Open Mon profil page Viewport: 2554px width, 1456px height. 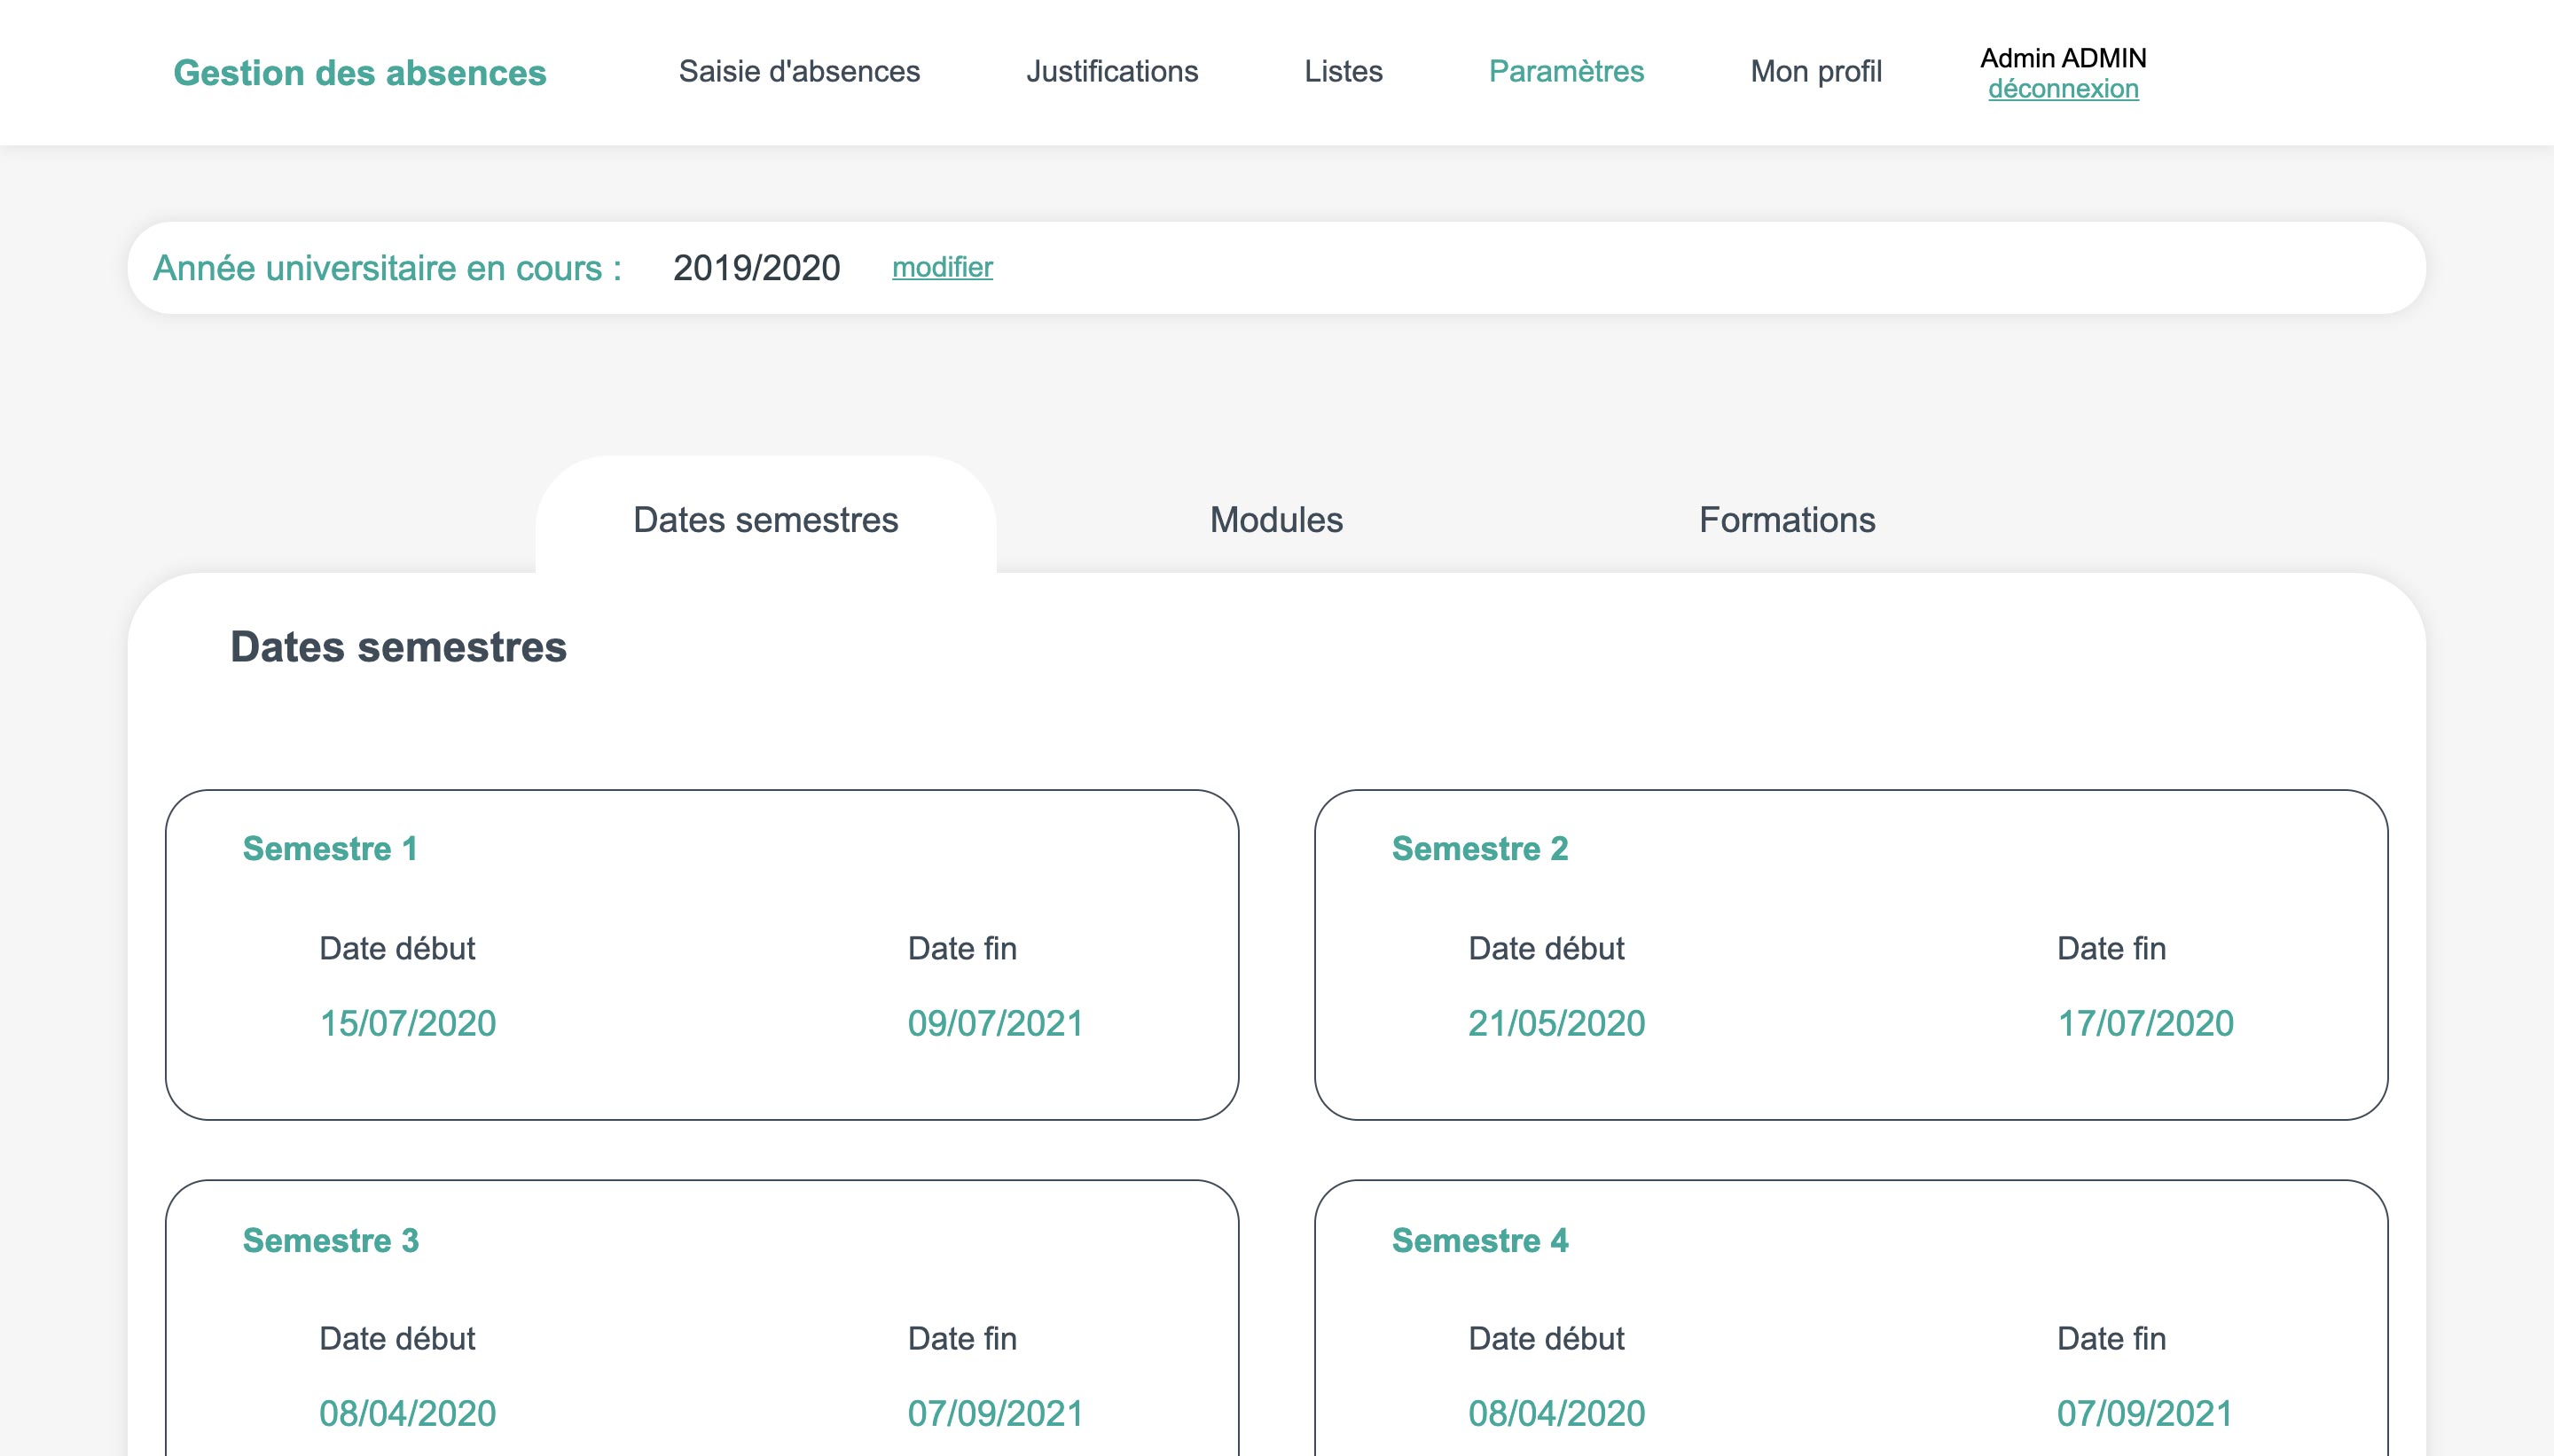(x=1817, y=70)
